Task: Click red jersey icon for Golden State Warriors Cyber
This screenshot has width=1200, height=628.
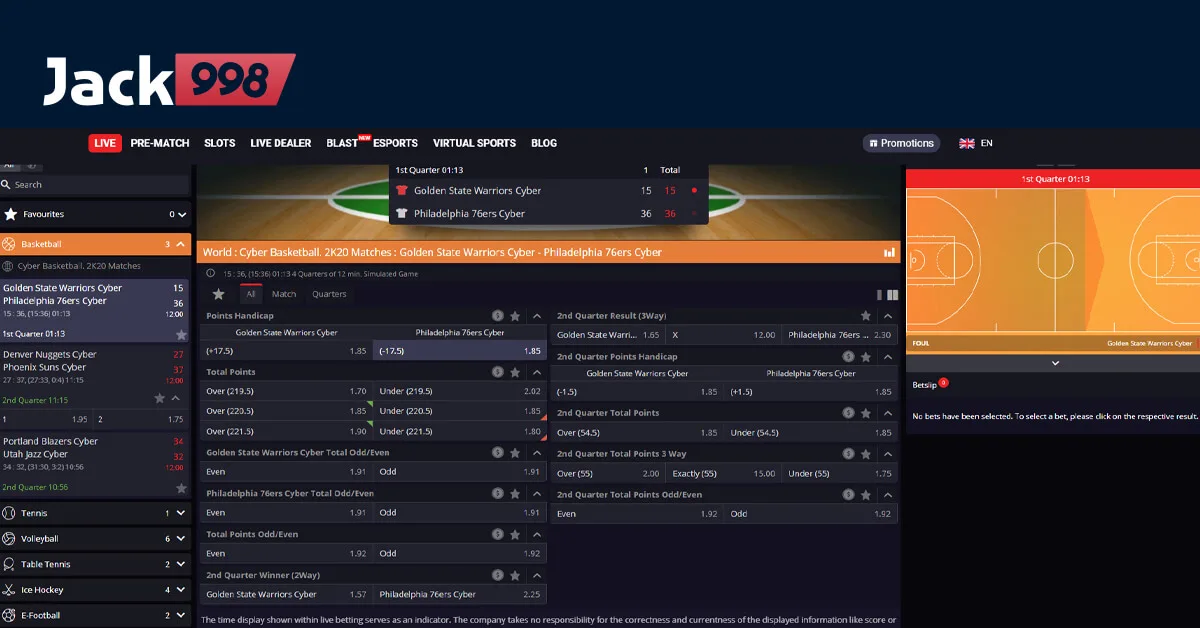Action: tap(402, 190)
